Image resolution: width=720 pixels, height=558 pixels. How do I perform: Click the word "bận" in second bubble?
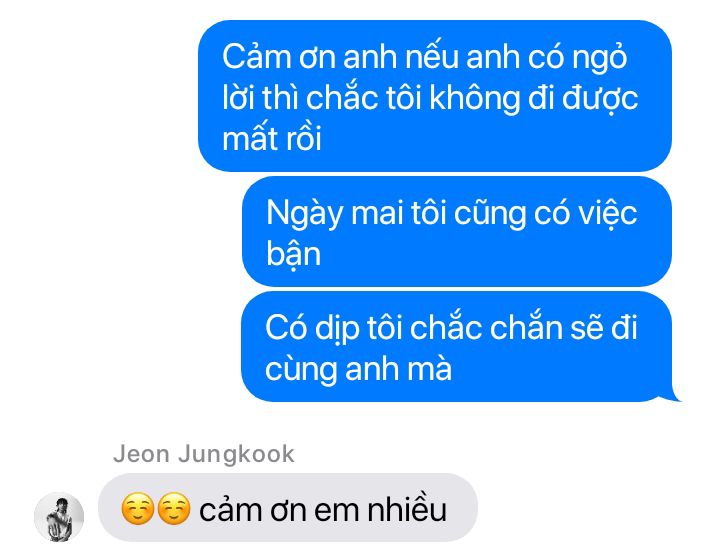pos(293,254)
